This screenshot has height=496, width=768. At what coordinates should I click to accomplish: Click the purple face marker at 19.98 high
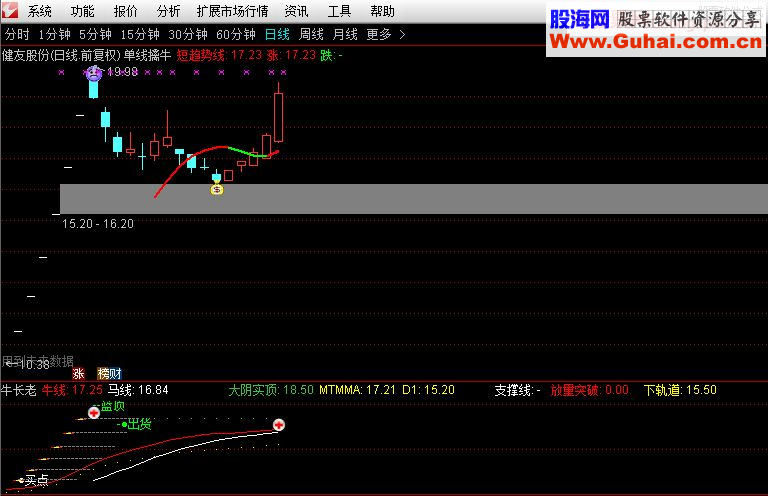pyautogui.click(x=94, y=73)
